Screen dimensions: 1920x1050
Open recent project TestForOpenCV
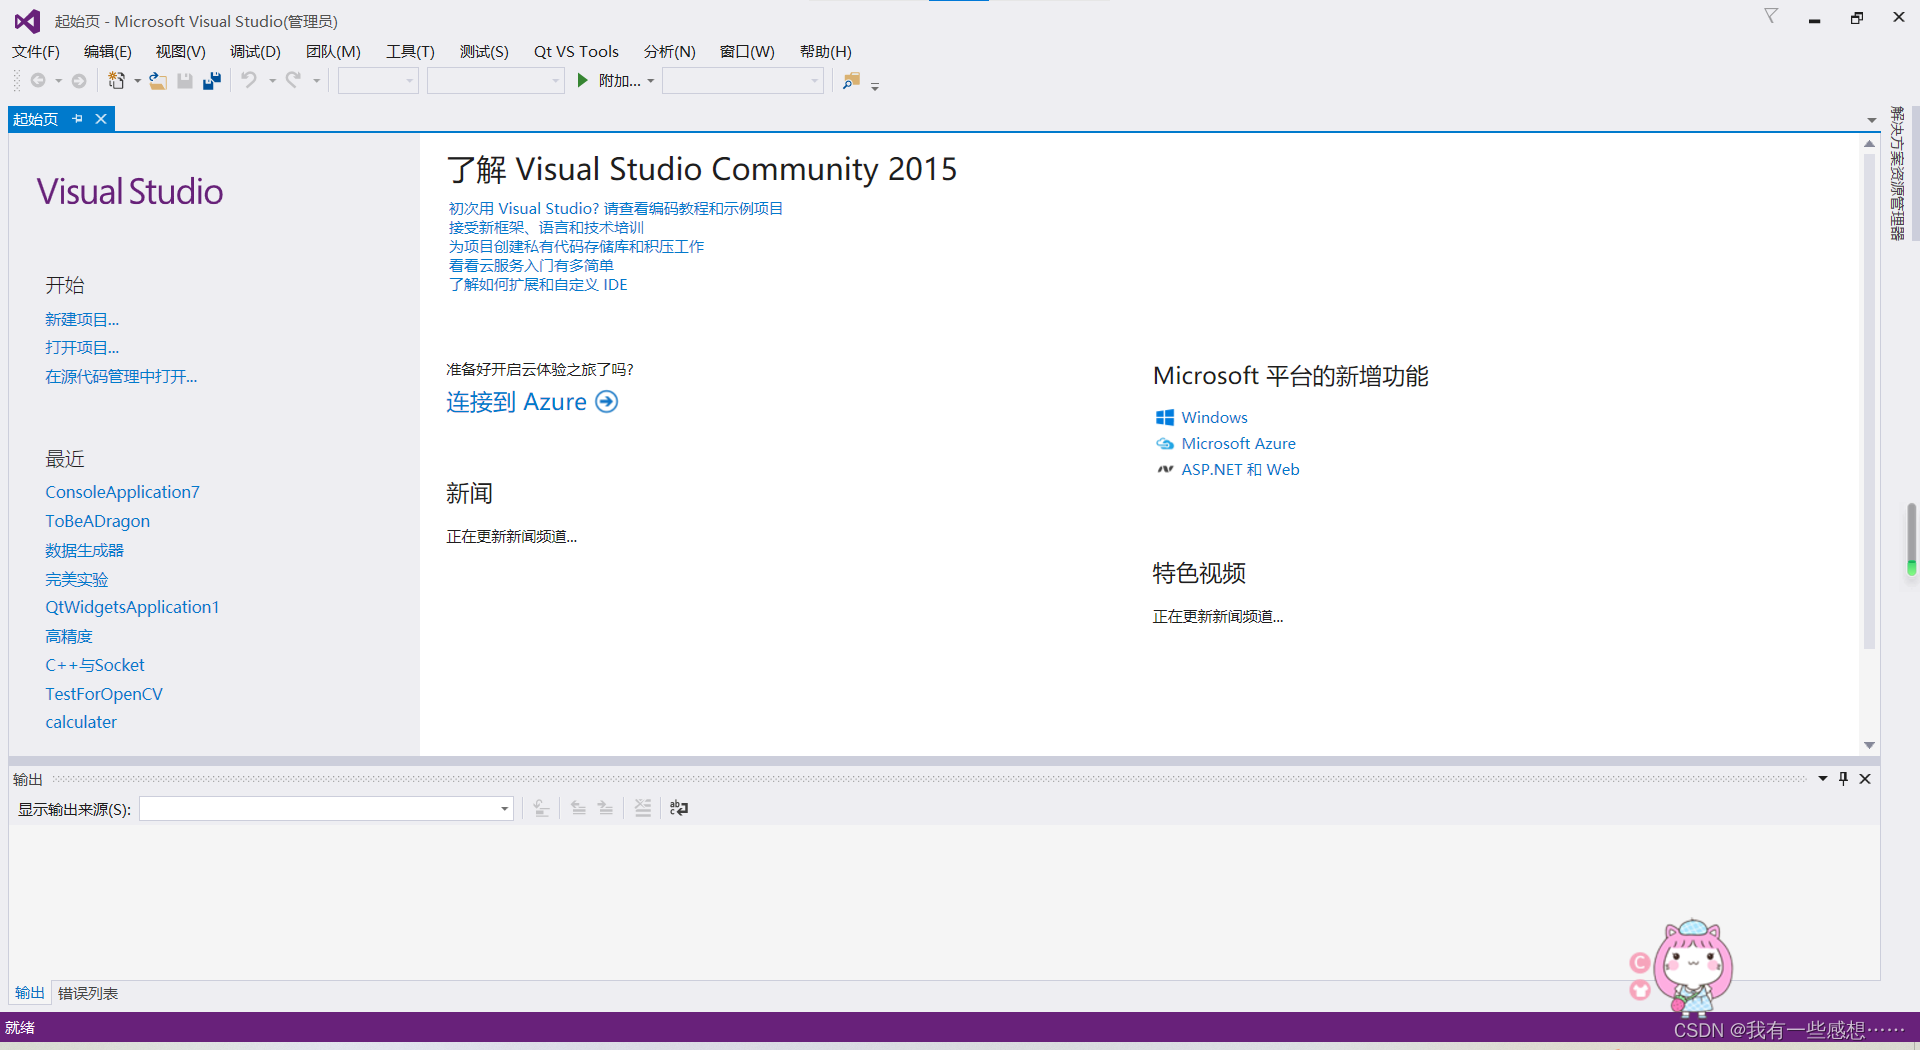pos(103,694)
